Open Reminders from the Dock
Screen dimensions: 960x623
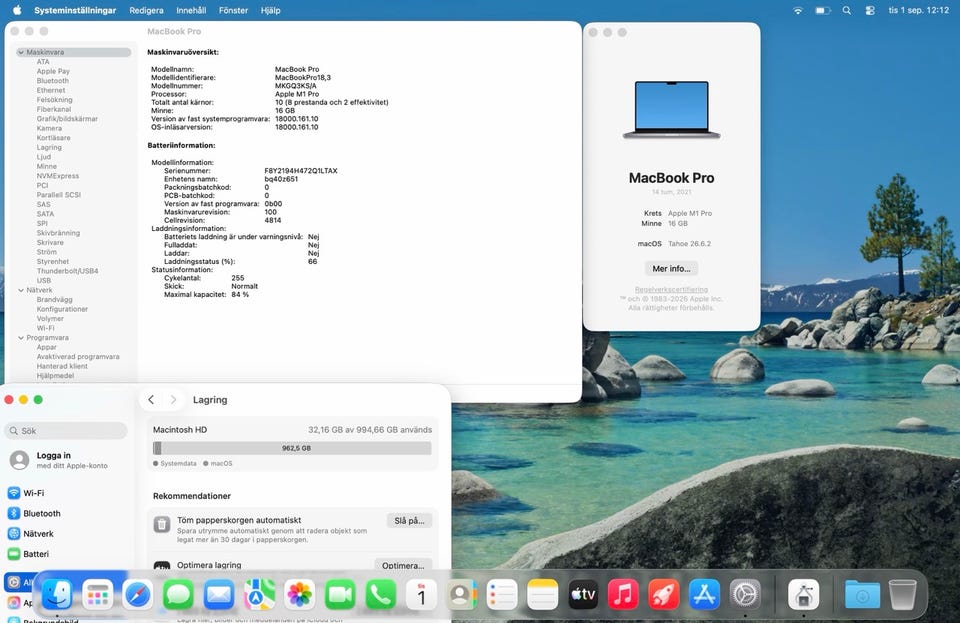tap(502, 594)
